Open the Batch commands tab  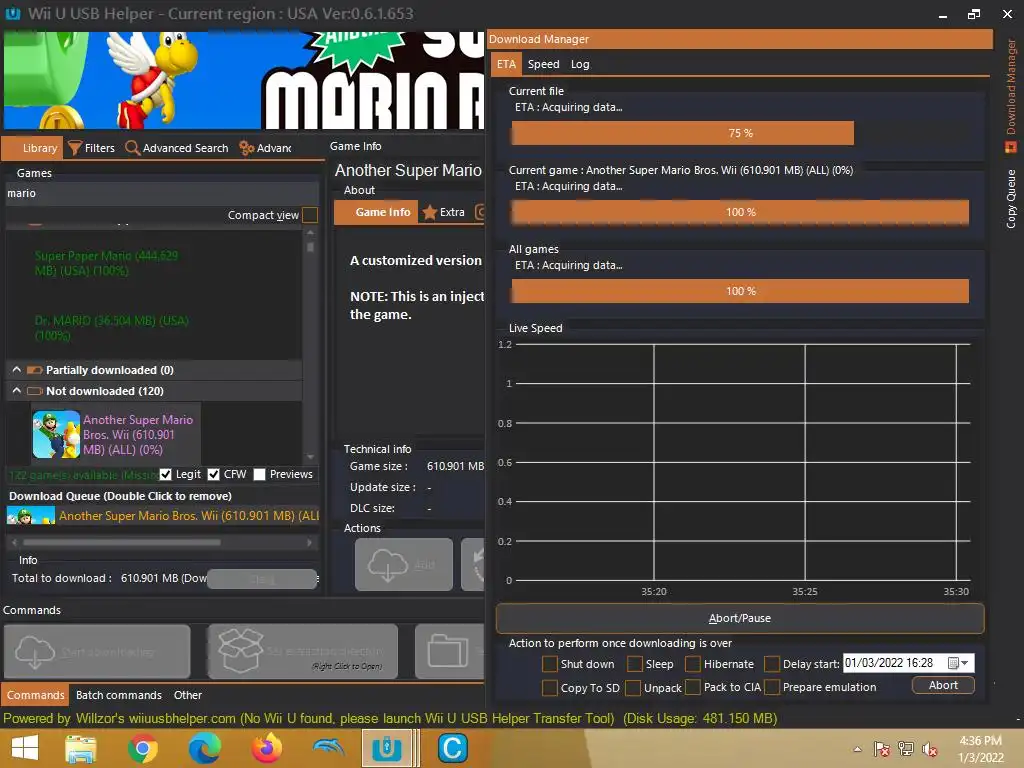pos(119,695)
